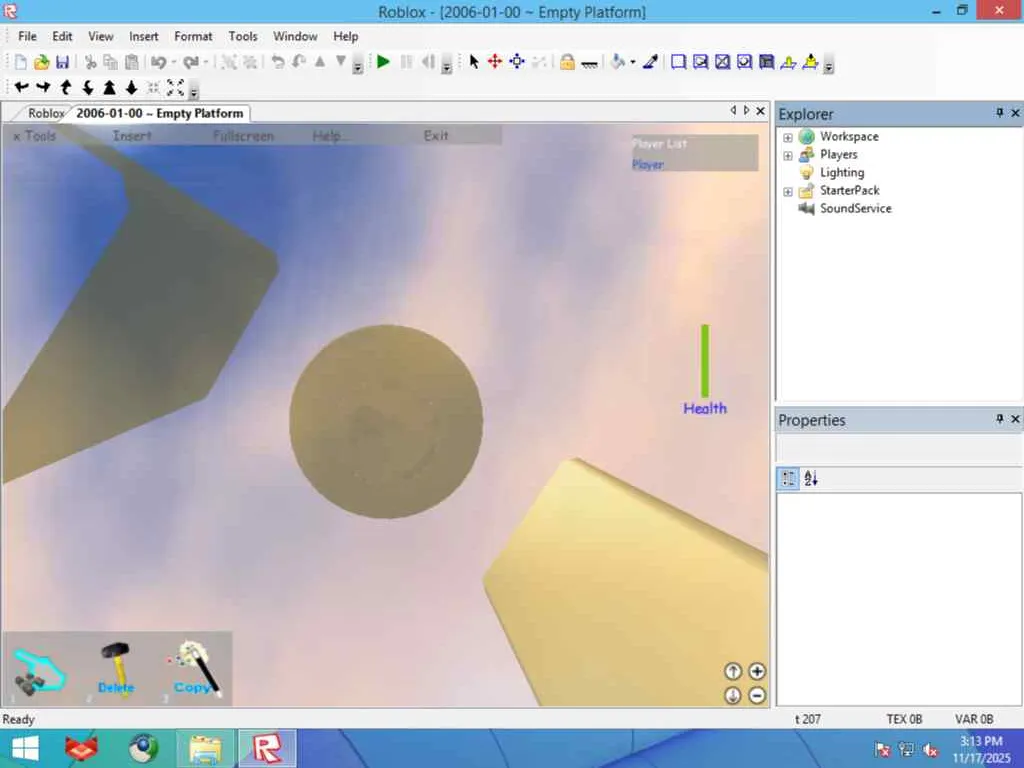Click Exit in the in-game menu
The width and height of the screenshot is (1024, 768).
(436, 136)
